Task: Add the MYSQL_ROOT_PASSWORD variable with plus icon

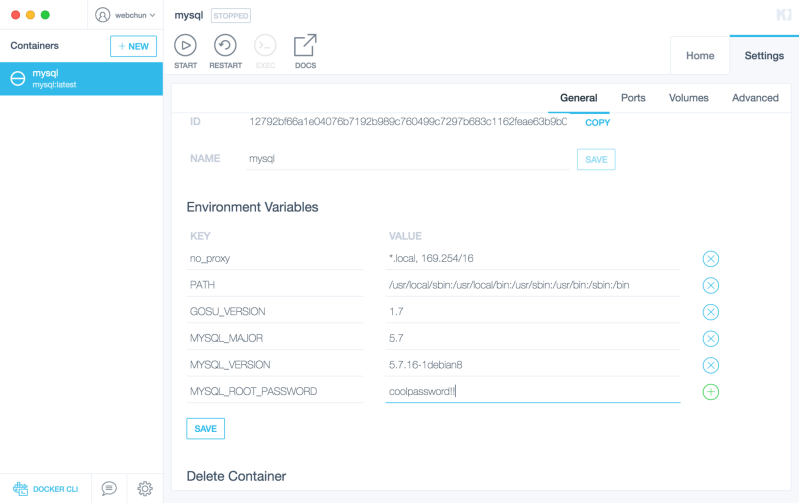Action: tap(710, 392)
